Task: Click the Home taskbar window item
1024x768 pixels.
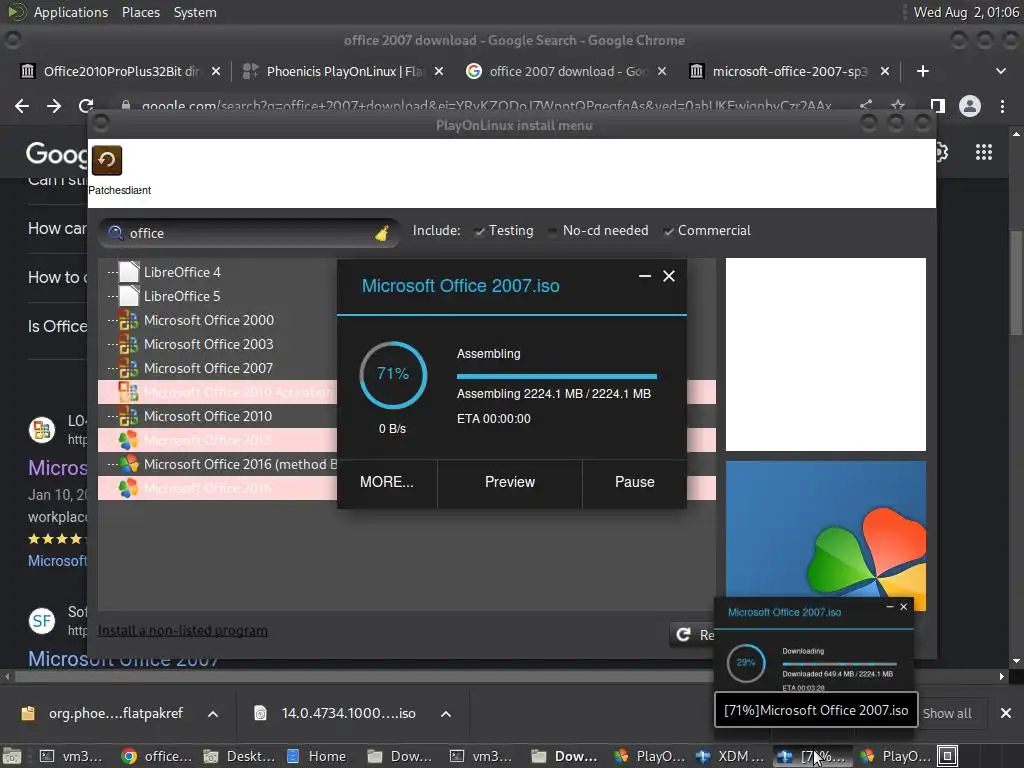Action: [317, 756]
